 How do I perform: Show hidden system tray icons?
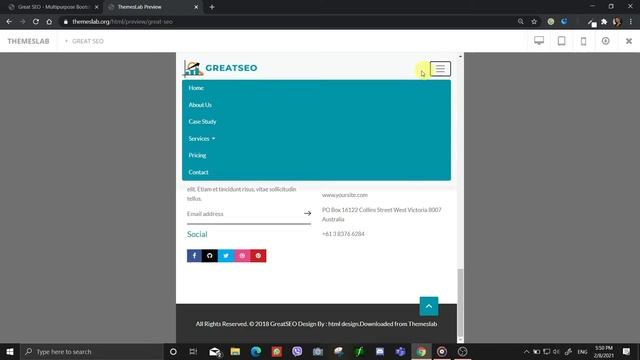527,351
